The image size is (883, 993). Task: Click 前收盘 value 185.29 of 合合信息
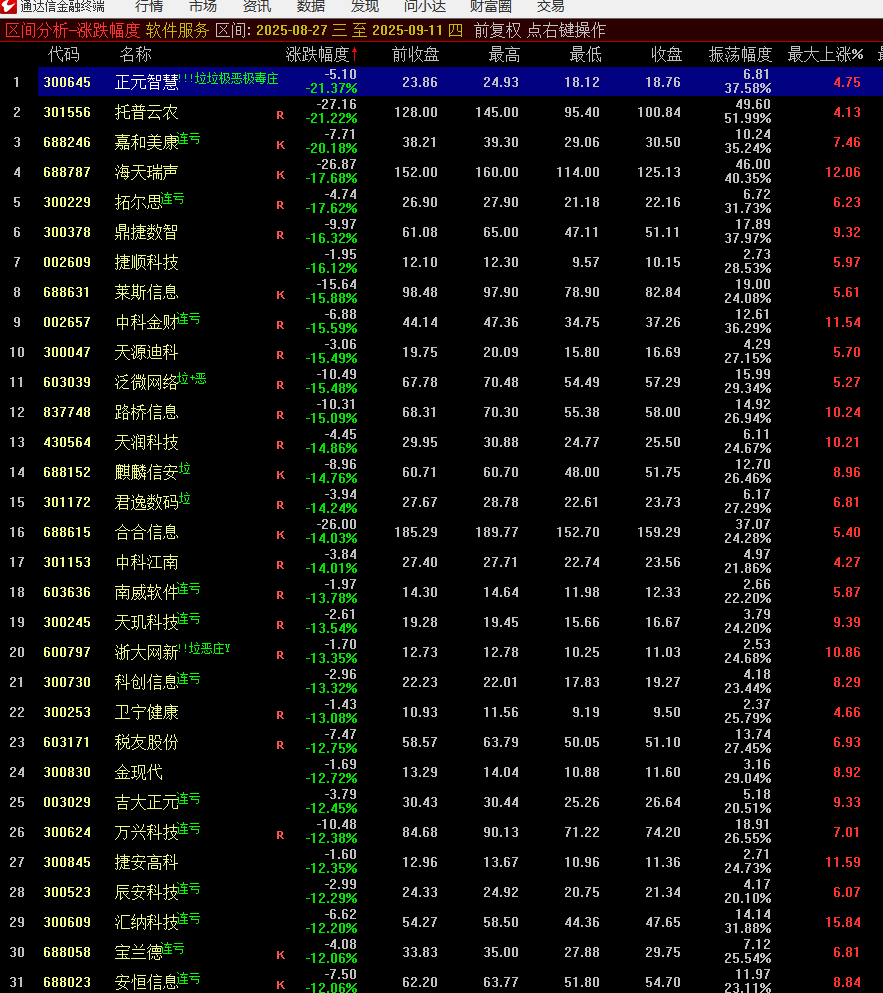[x=416, y=532]
